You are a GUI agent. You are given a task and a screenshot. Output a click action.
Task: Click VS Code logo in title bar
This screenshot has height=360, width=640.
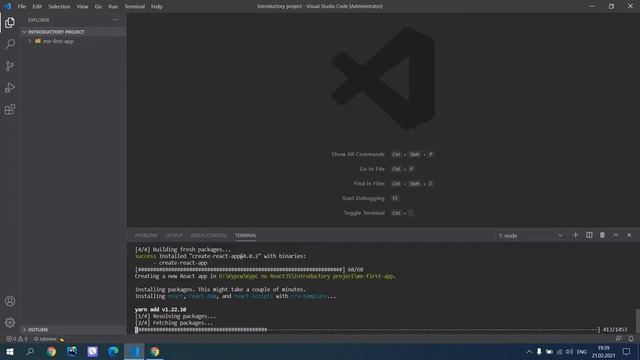click(x=7, y=6)
